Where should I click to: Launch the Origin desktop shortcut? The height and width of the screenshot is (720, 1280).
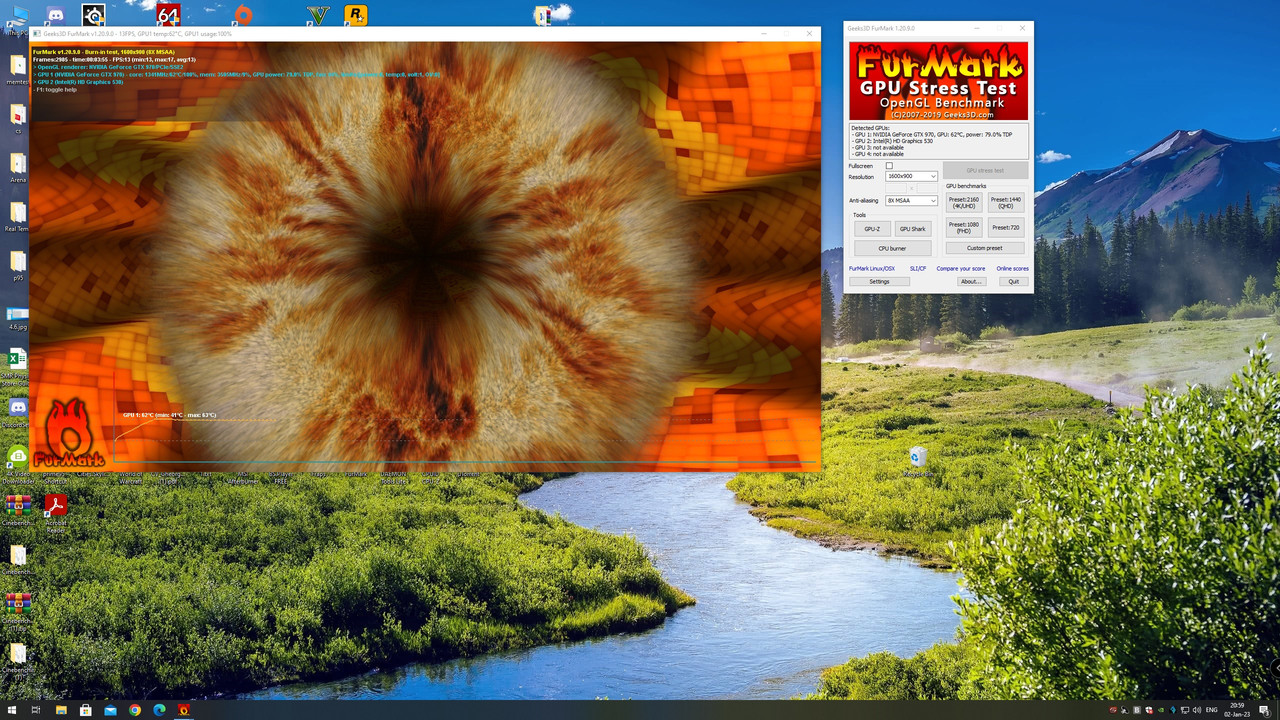(x=243, y=15)
